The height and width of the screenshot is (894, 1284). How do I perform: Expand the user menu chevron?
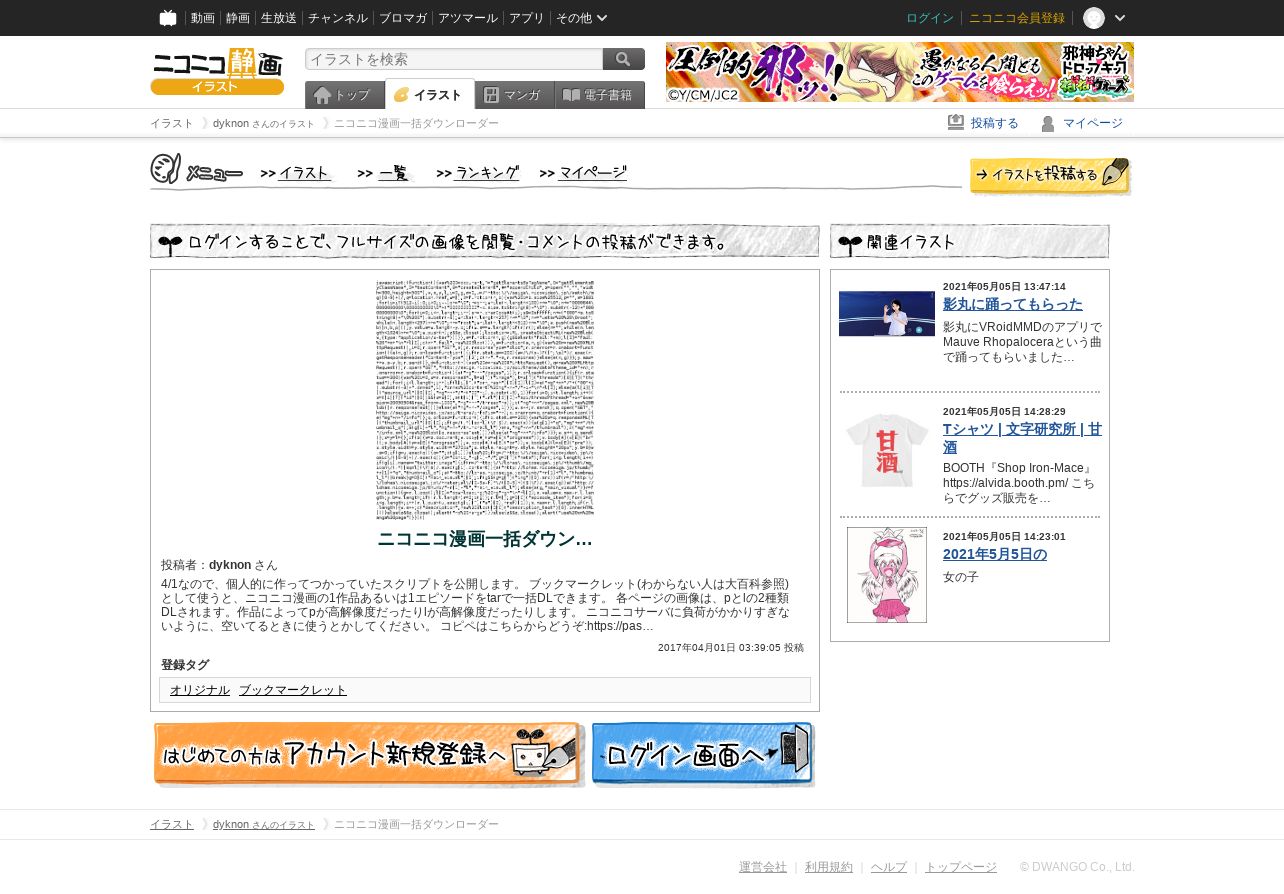[x=1120, y=18]
